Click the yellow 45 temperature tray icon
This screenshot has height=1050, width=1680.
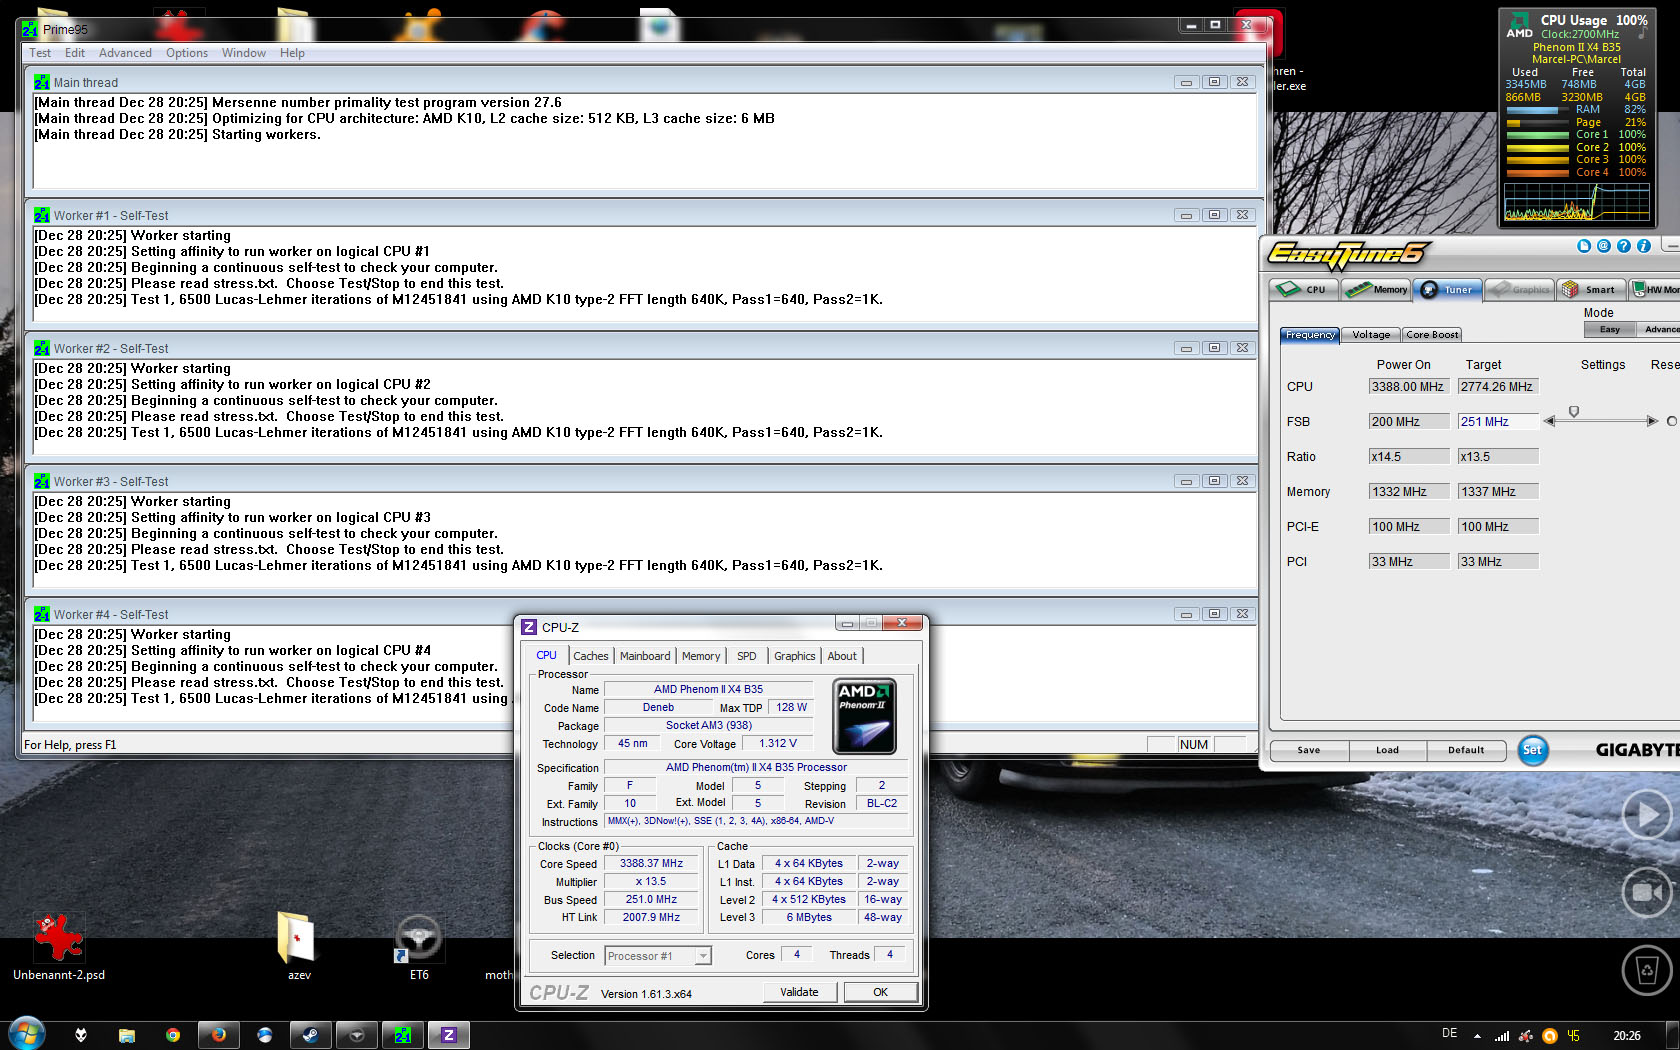coord(1574,1036)
